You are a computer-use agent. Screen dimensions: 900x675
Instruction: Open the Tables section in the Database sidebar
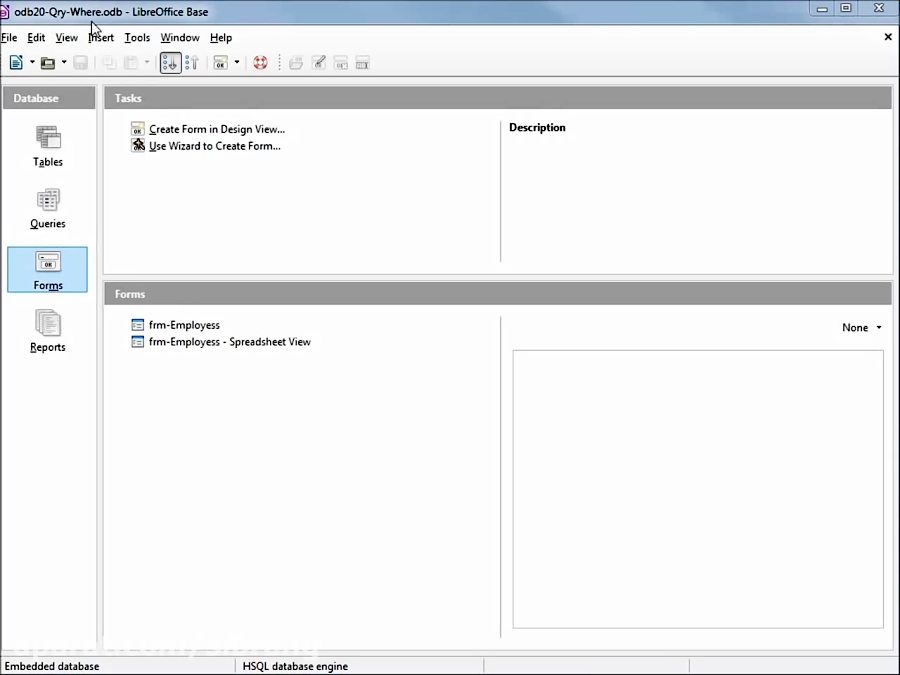point(47,145)
